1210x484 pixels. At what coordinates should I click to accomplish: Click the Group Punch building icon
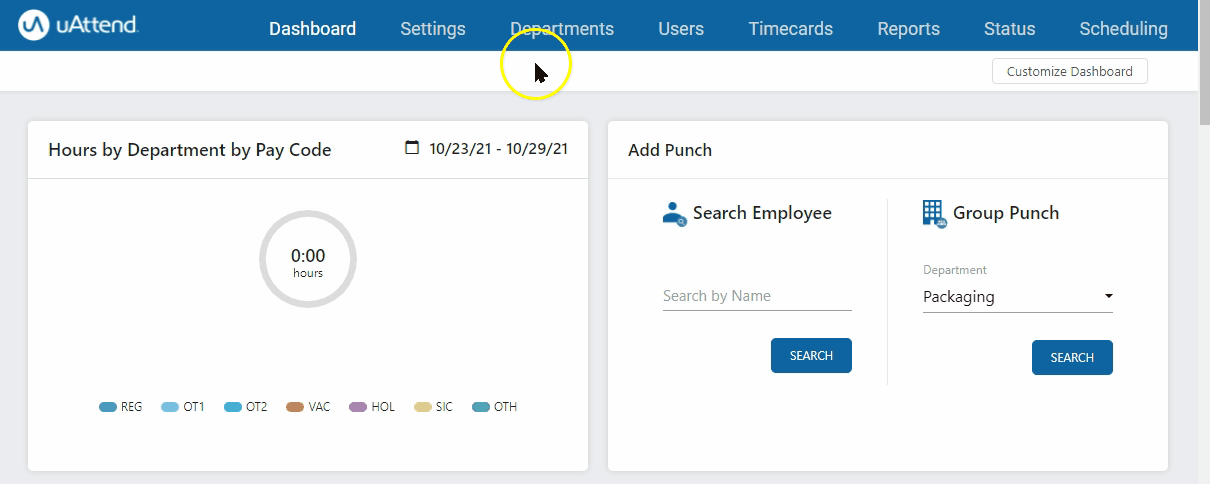tap(934, 213)
